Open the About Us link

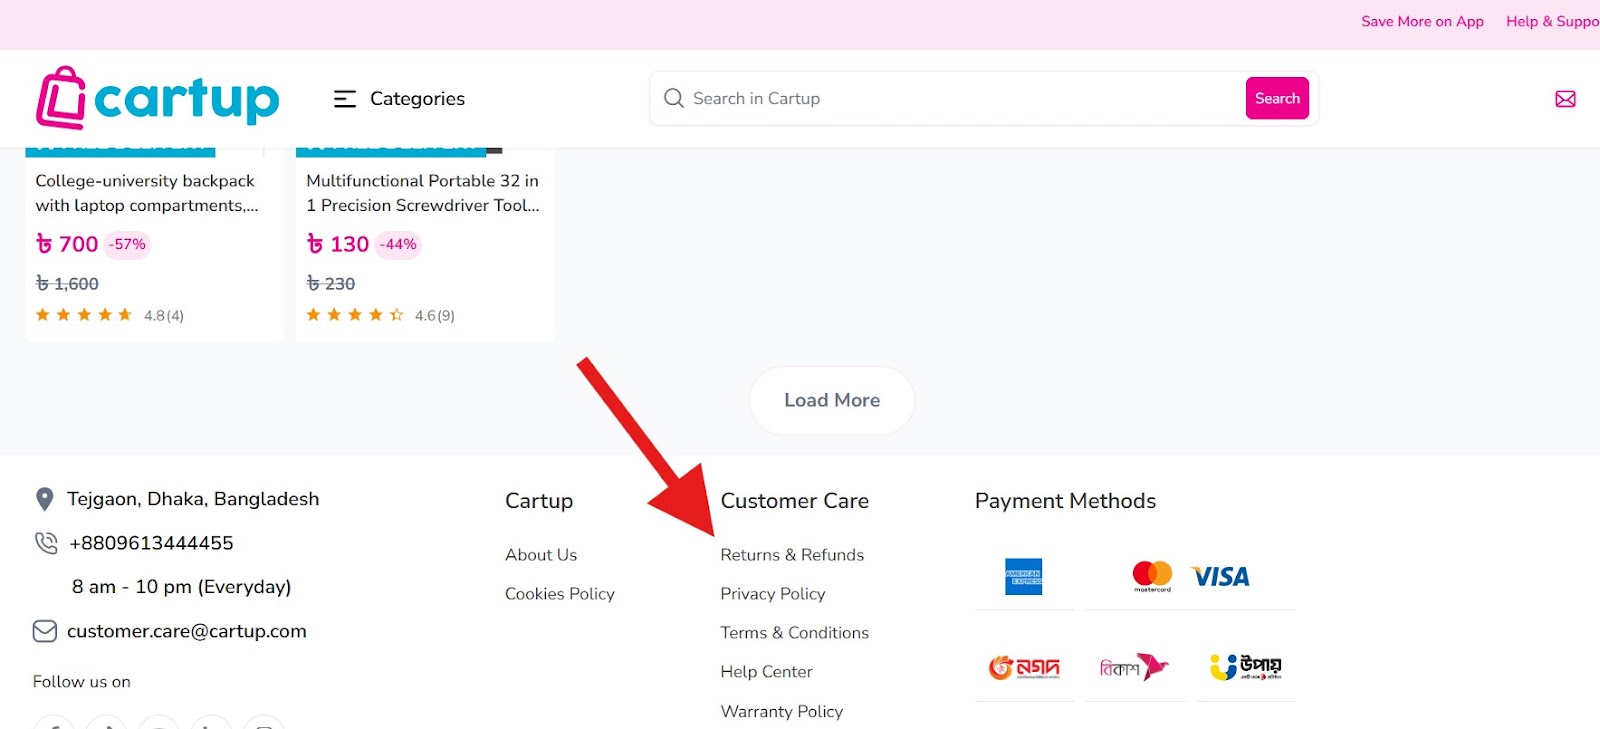(x=541, y=555)
